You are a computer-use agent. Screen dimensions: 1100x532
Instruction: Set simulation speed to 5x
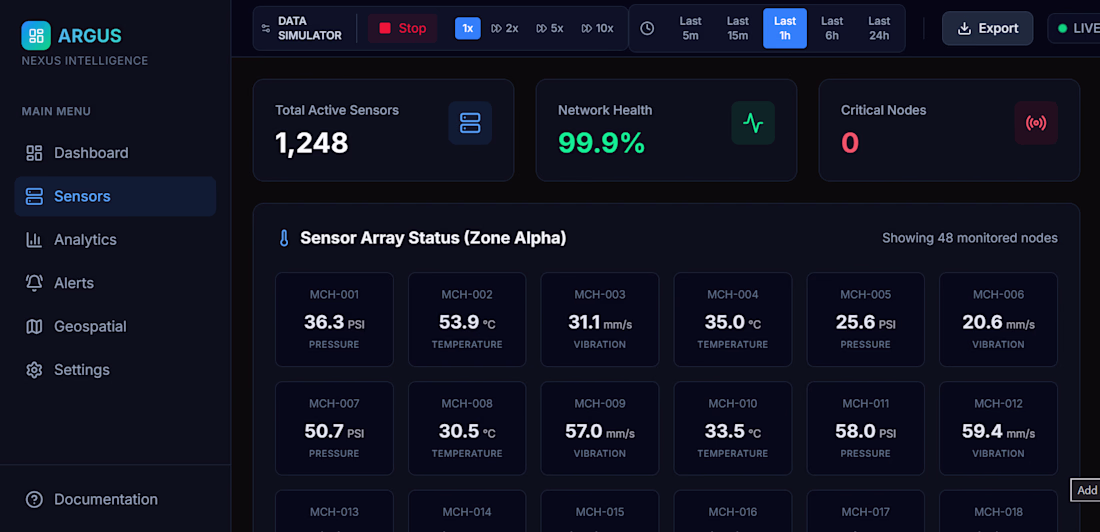tap(550, 28)
